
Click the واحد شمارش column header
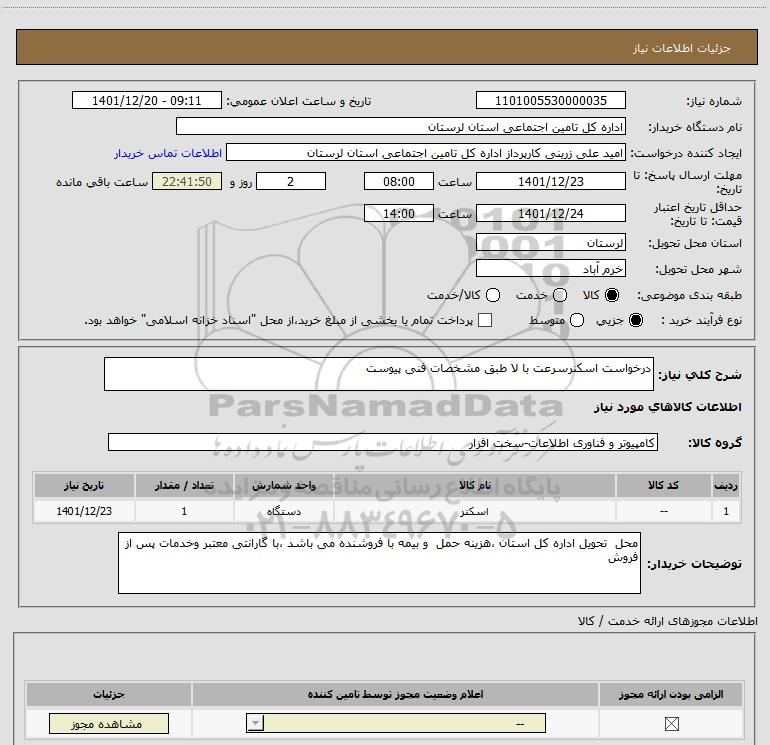tap(284, 485)
